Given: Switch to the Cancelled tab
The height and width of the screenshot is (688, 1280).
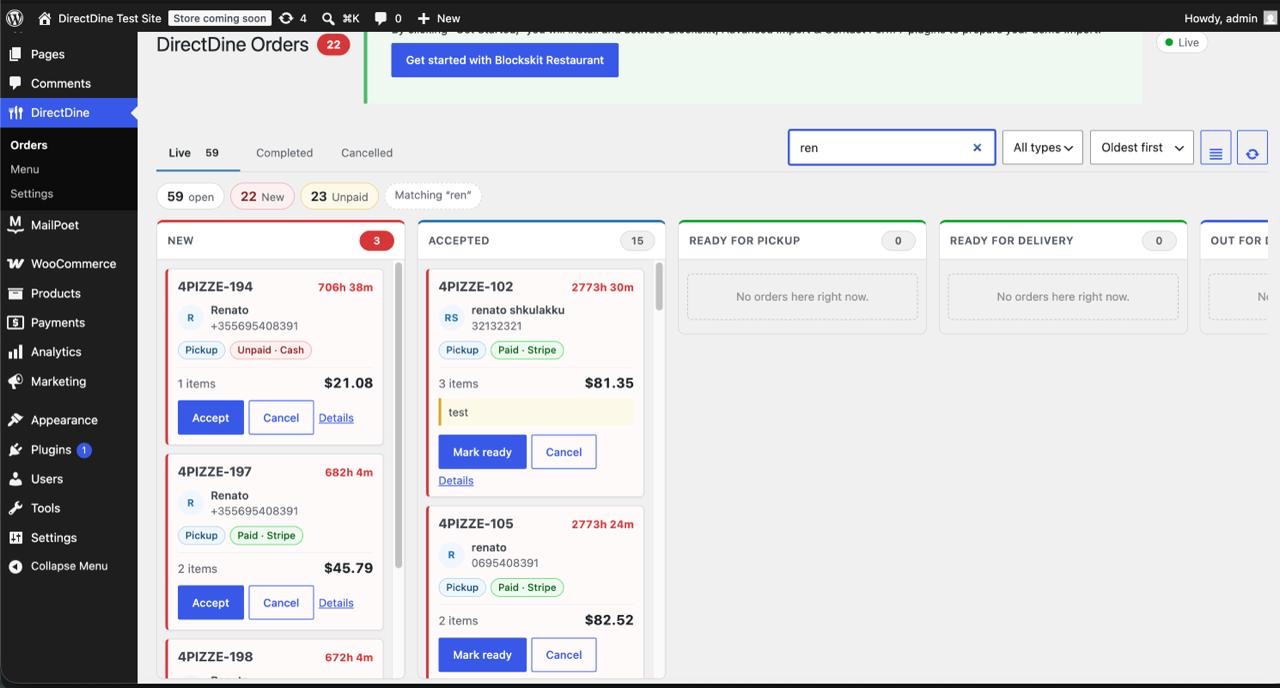Looking at the screenshot, I should 367,153.
